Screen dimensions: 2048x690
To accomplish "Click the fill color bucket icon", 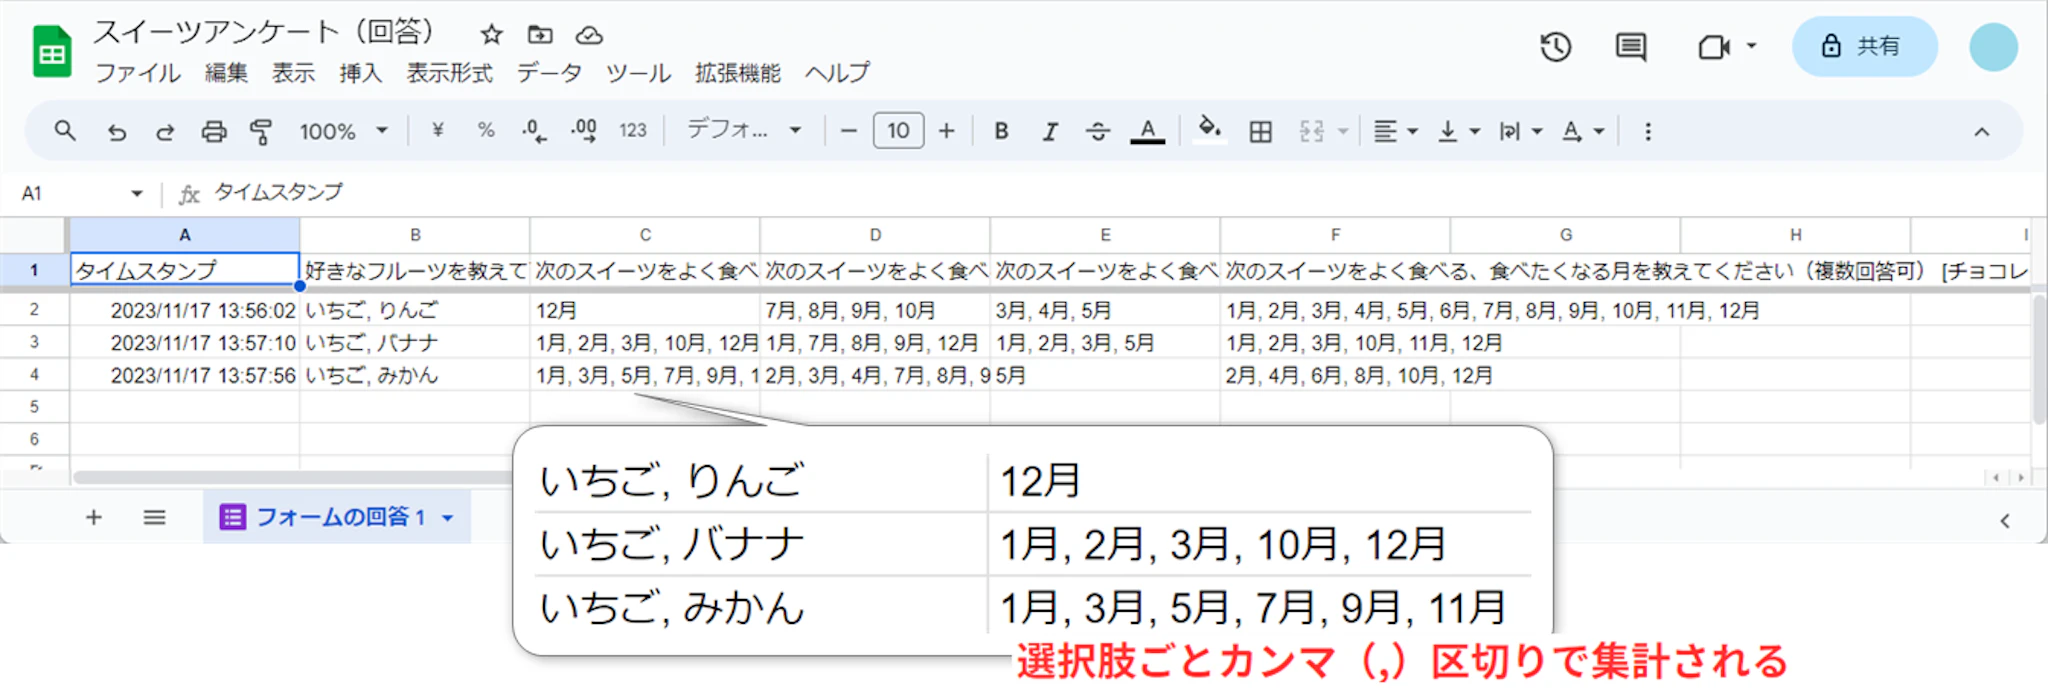I will click(1209, 130).
